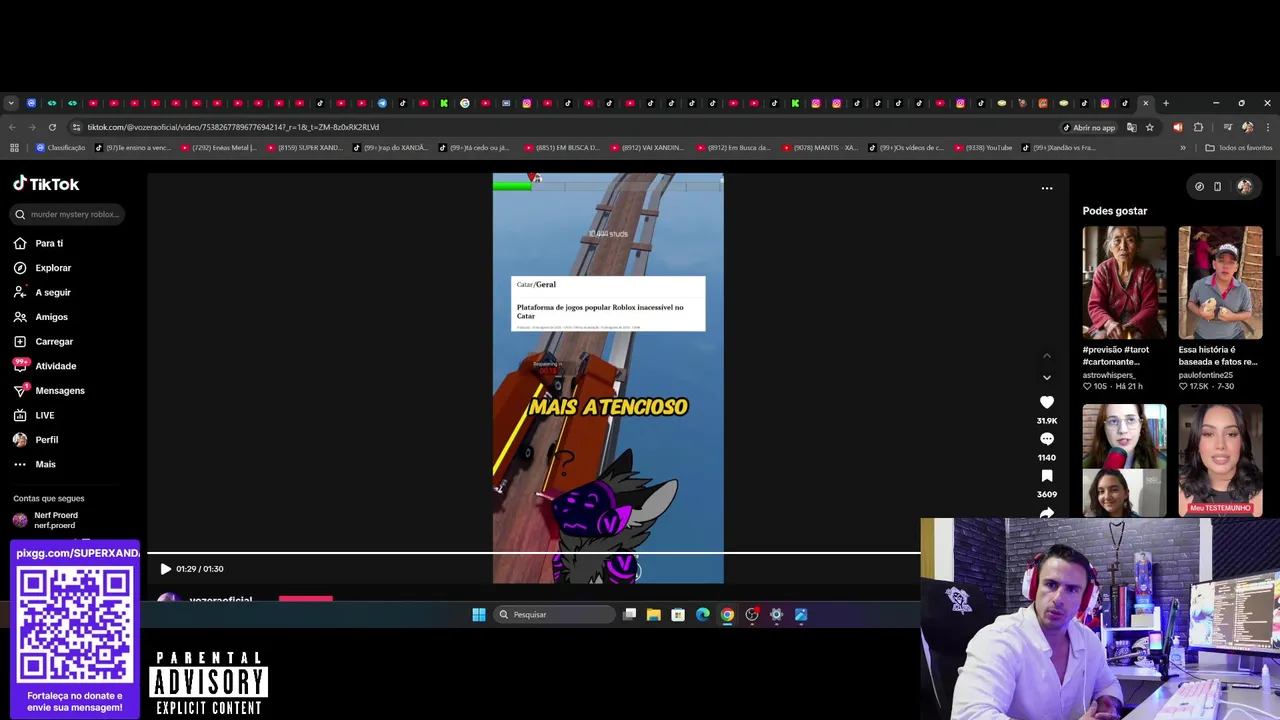Screen dimensions: 1280x720
Task: Open Task View on taskbar
Action: click(629, 615)
